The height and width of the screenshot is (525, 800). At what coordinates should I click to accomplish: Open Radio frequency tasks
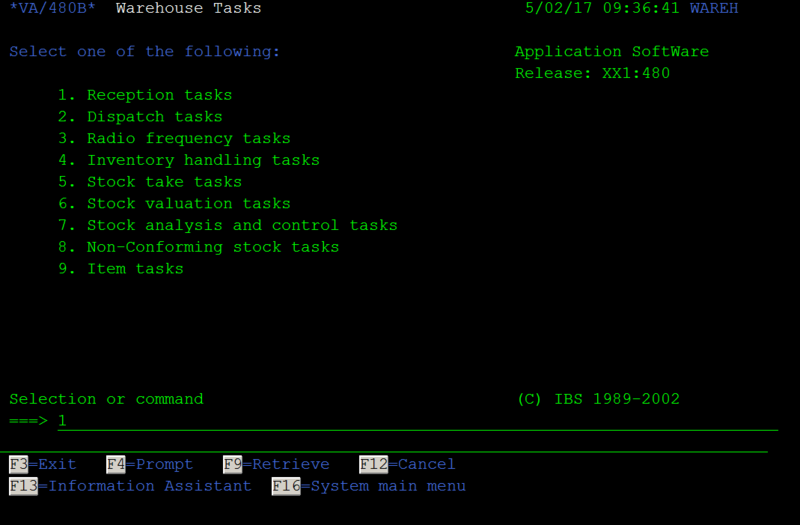(174, 139)
